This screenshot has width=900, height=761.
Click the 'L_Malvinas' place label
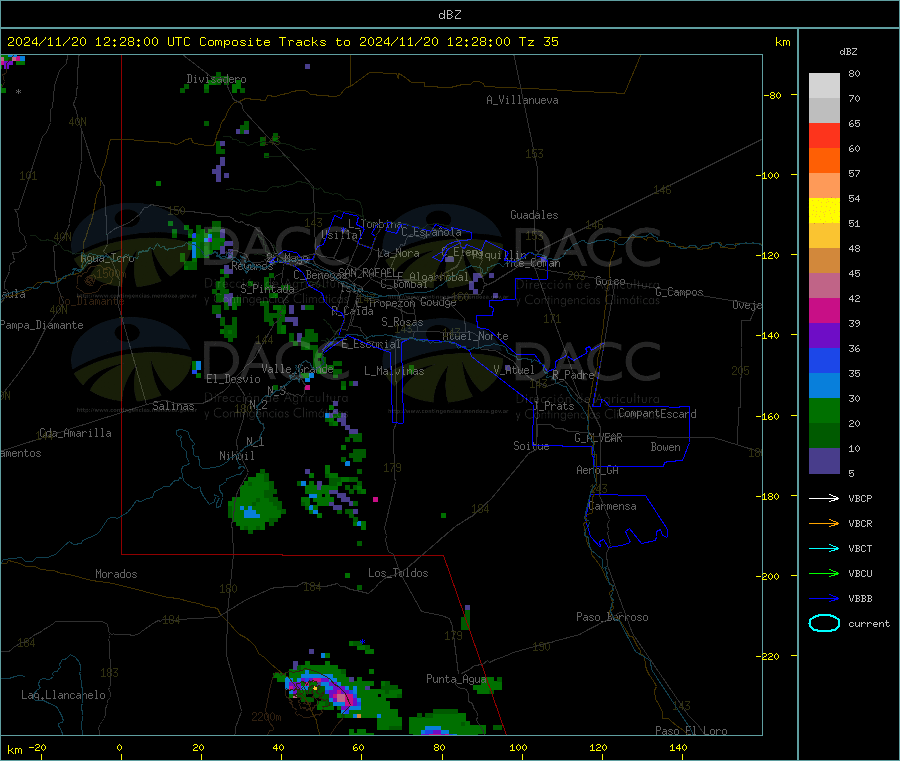click(x=394, y=371)
